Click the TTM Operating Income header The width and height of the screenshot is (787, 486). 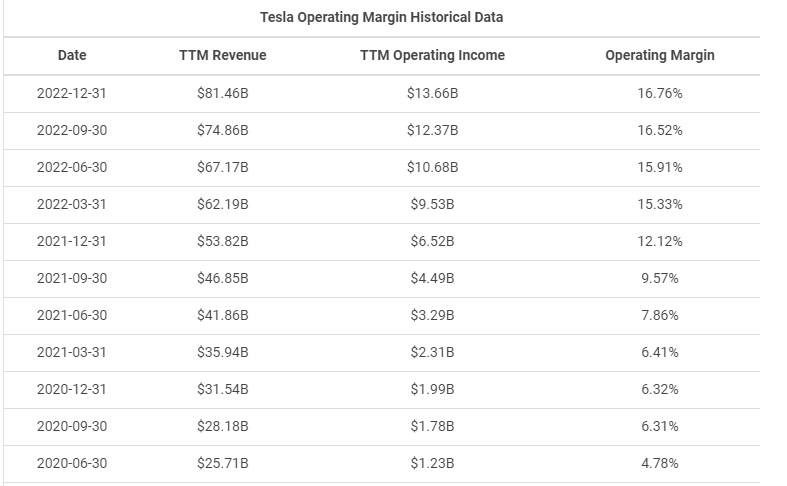432,56
